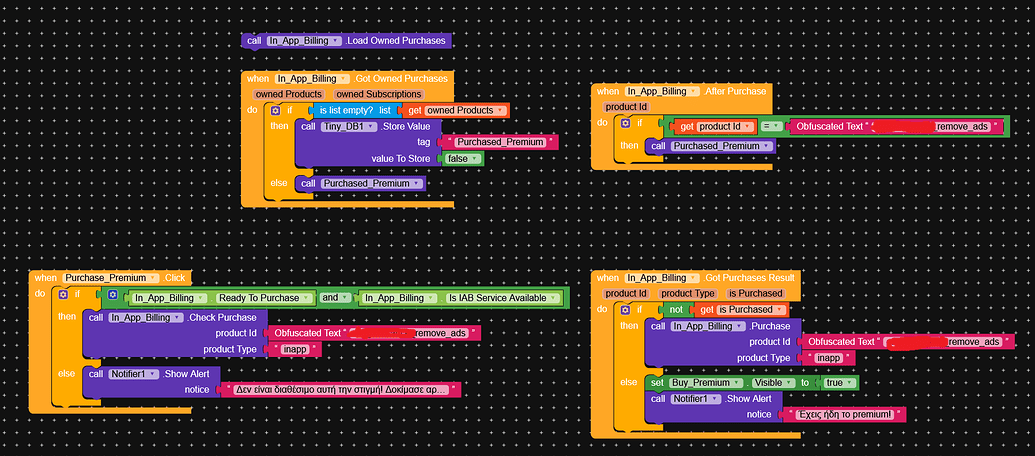Select the 'not' logic block
The height and width of the screenshot is (456, 1035).
click(676, 309)
